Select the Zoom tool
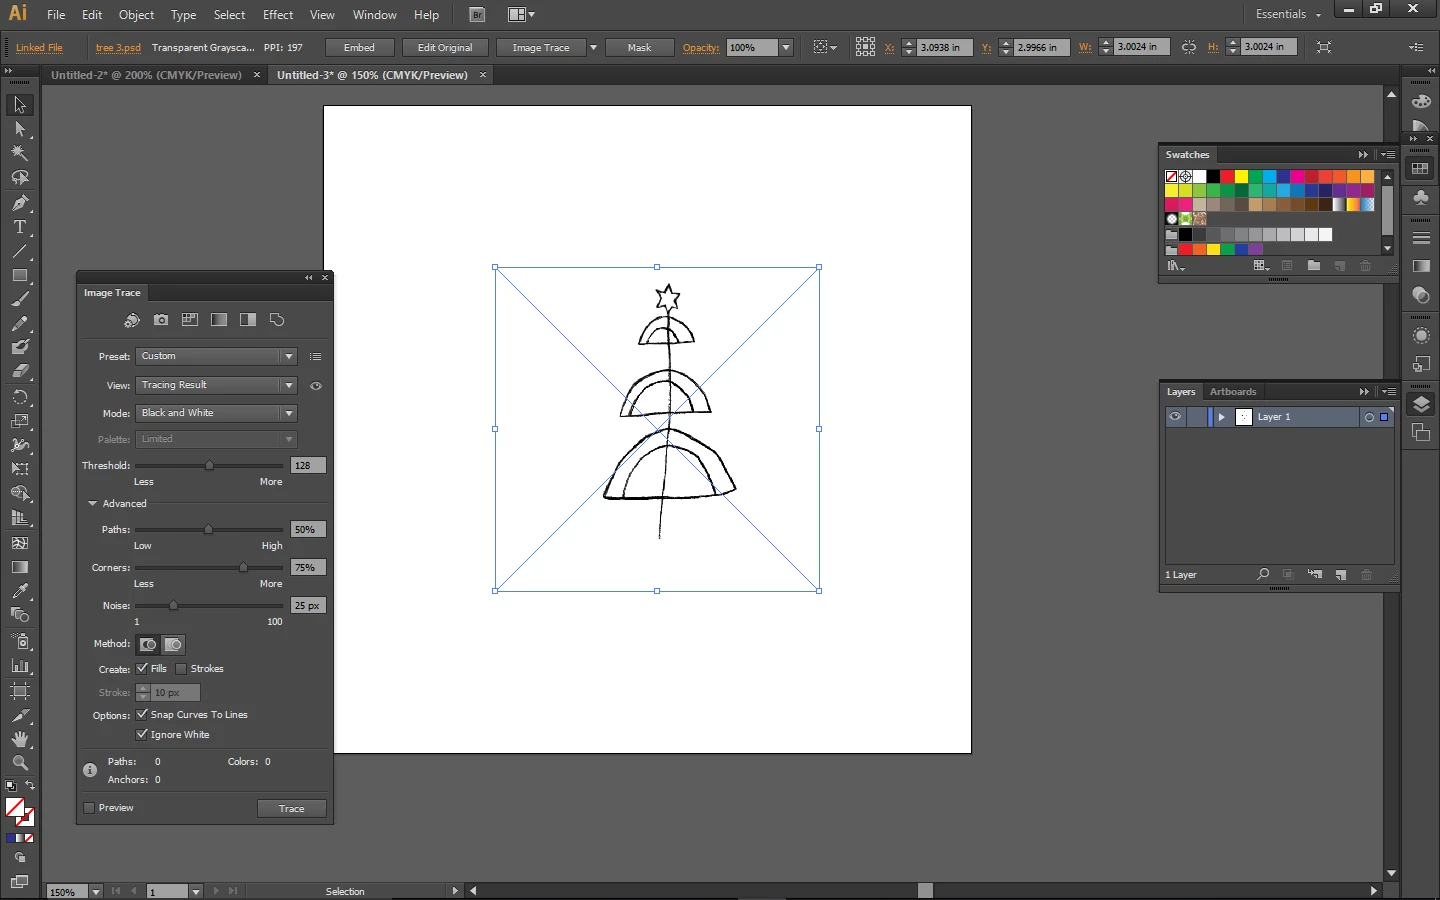Screen dimensions: 1440x900 [20, 763]
